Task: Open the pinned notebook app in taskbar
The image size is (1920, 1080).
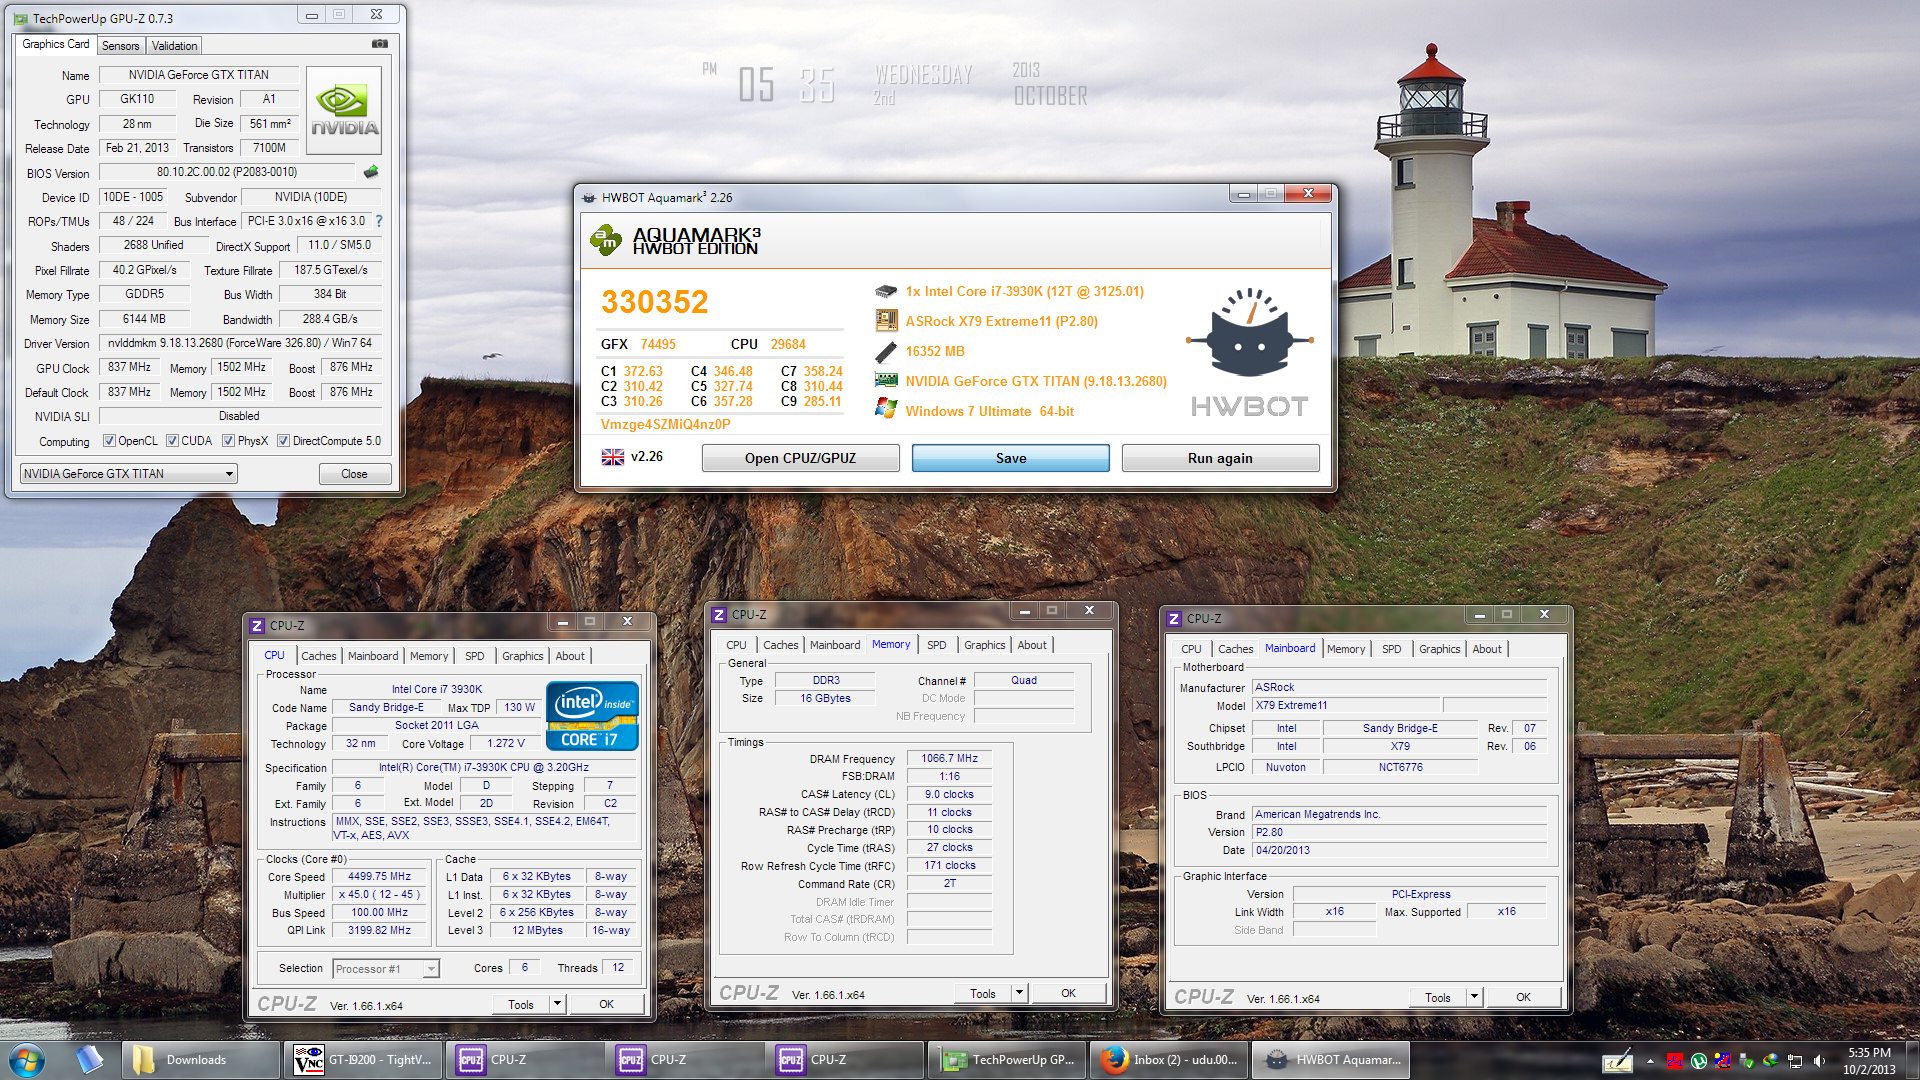Action: point(89,1059)
